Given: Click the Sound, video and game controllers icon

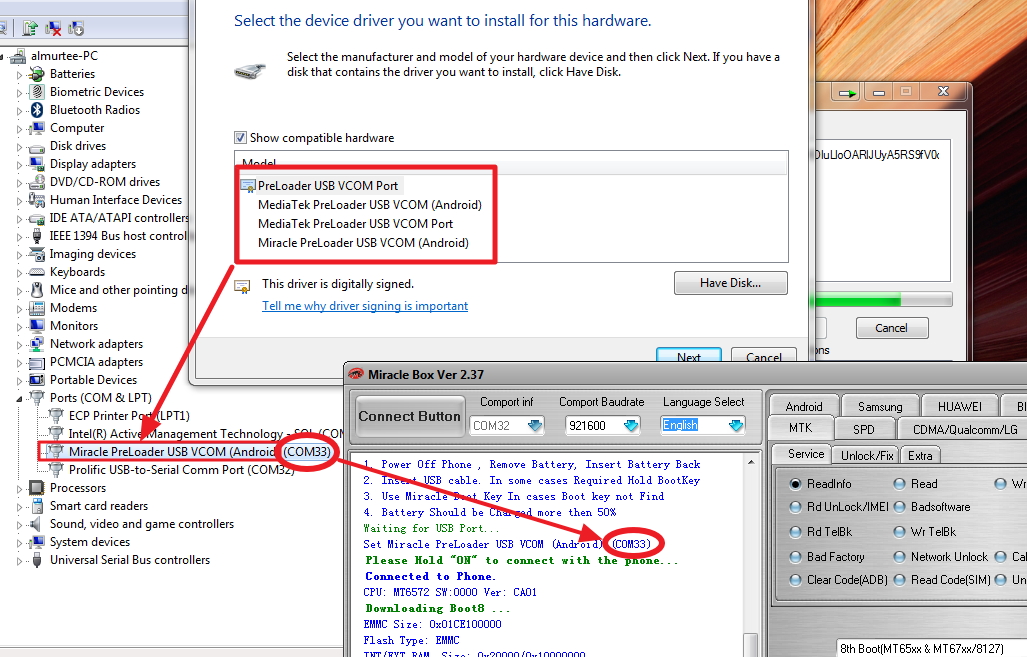Looking at the screenshot, I should coord(37,524).
